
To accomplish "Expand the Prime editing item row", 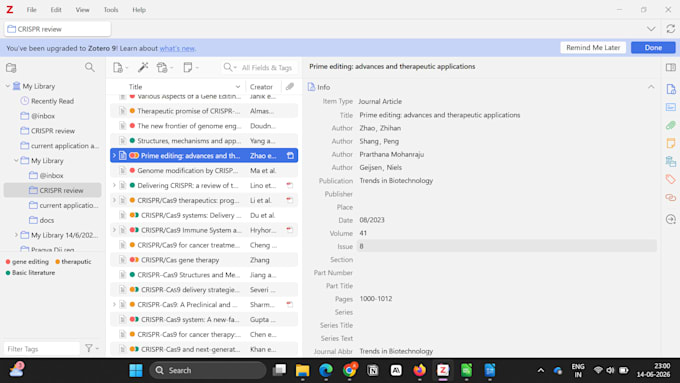I will [114, 155].
